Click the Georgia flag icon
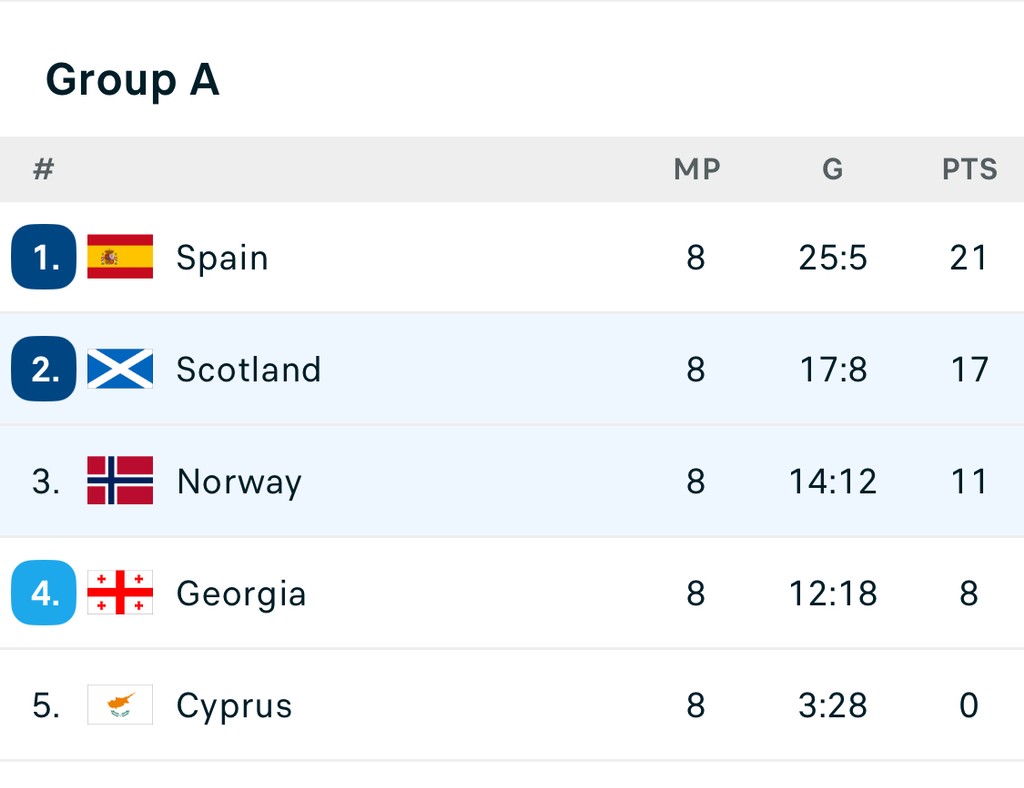1024x788 pixels. [120, 593]
